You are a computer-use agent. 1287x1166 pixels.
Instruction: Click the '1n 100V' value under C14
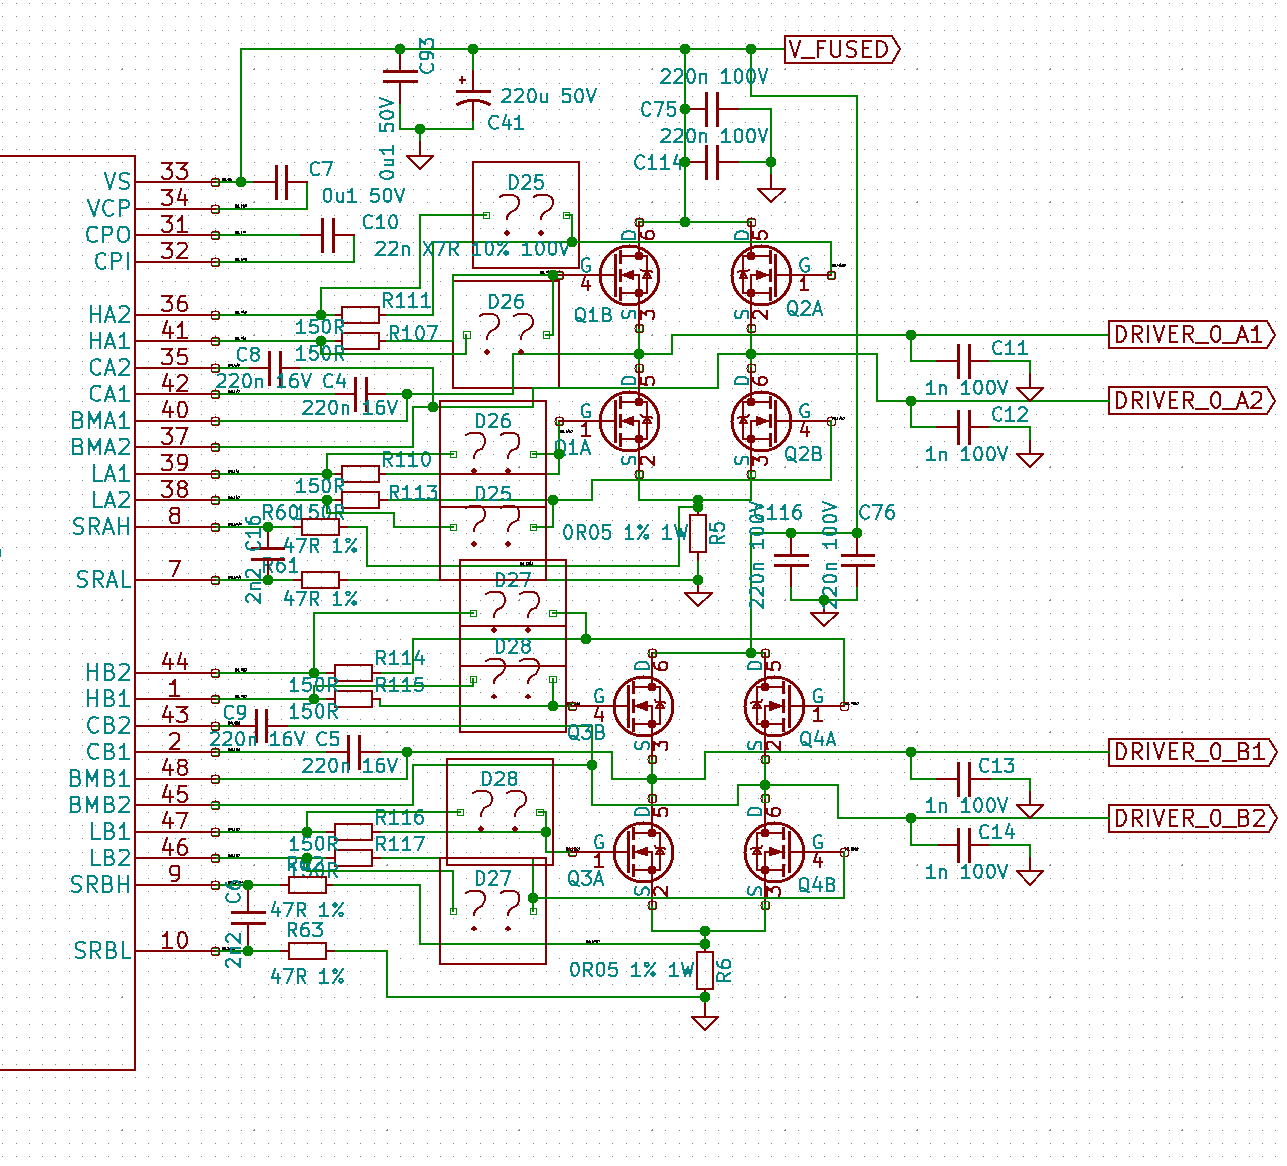[967, 872]
